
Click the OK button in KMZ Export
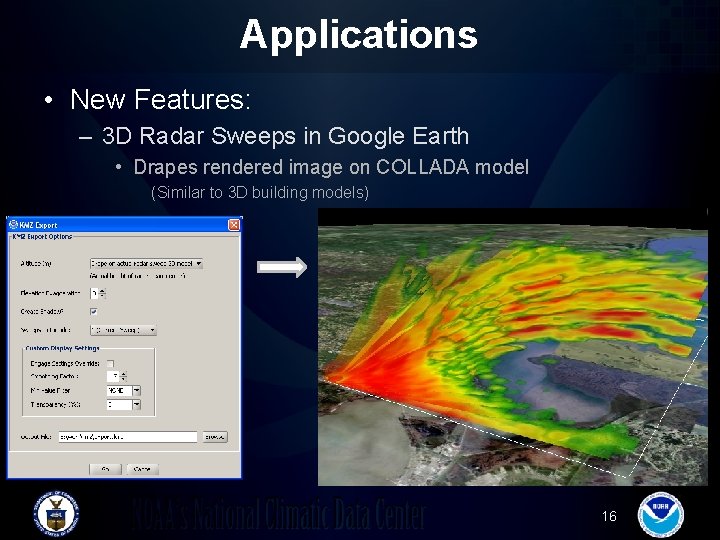coord(105,469)
